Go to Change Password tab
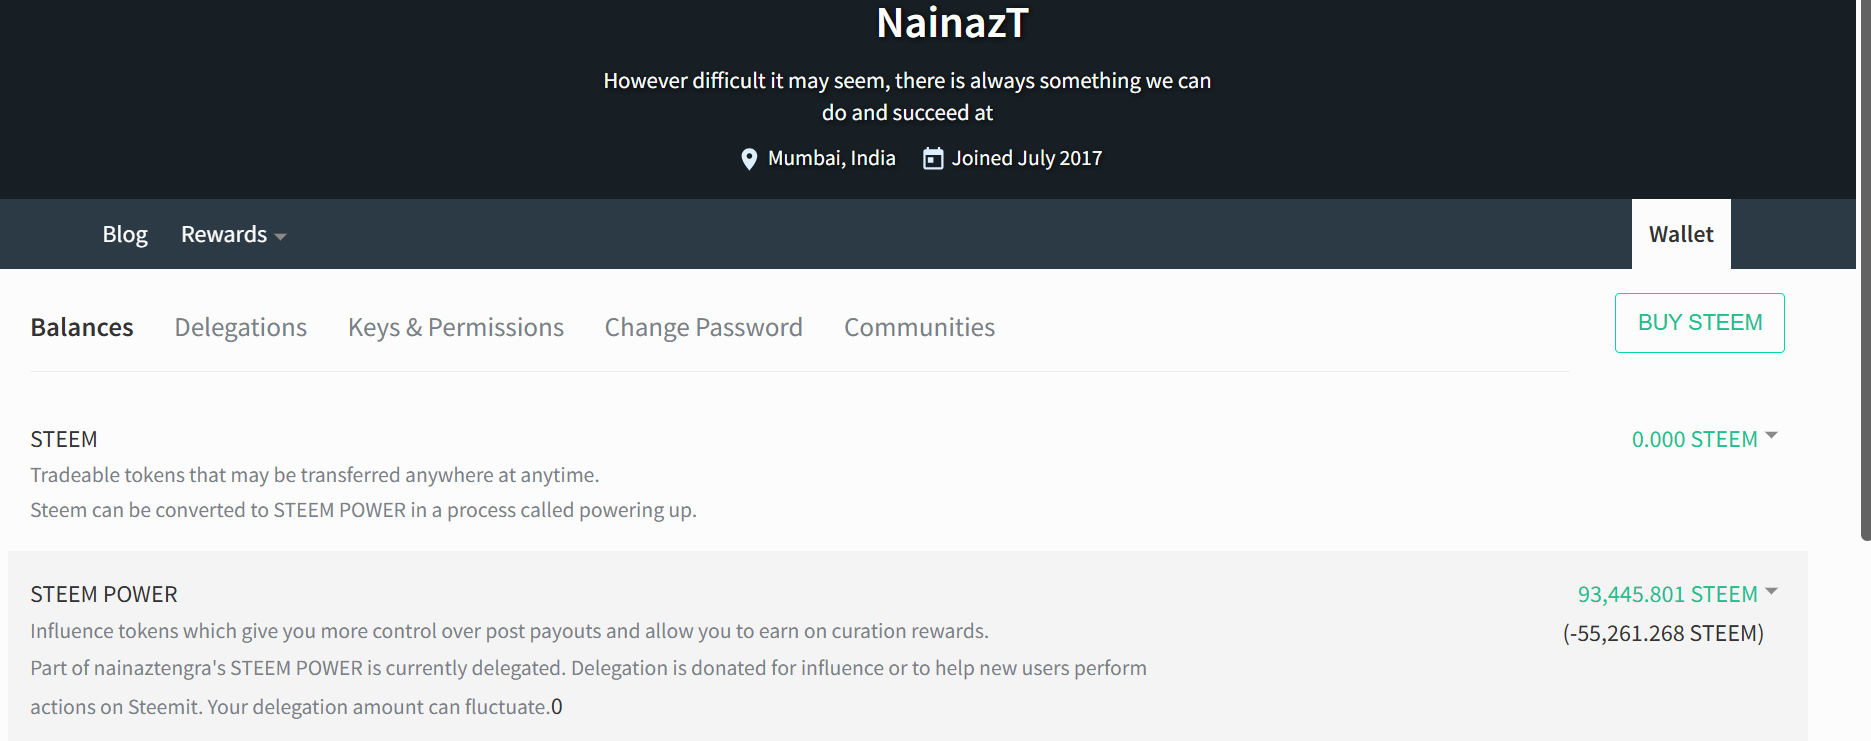 point(703,327)
